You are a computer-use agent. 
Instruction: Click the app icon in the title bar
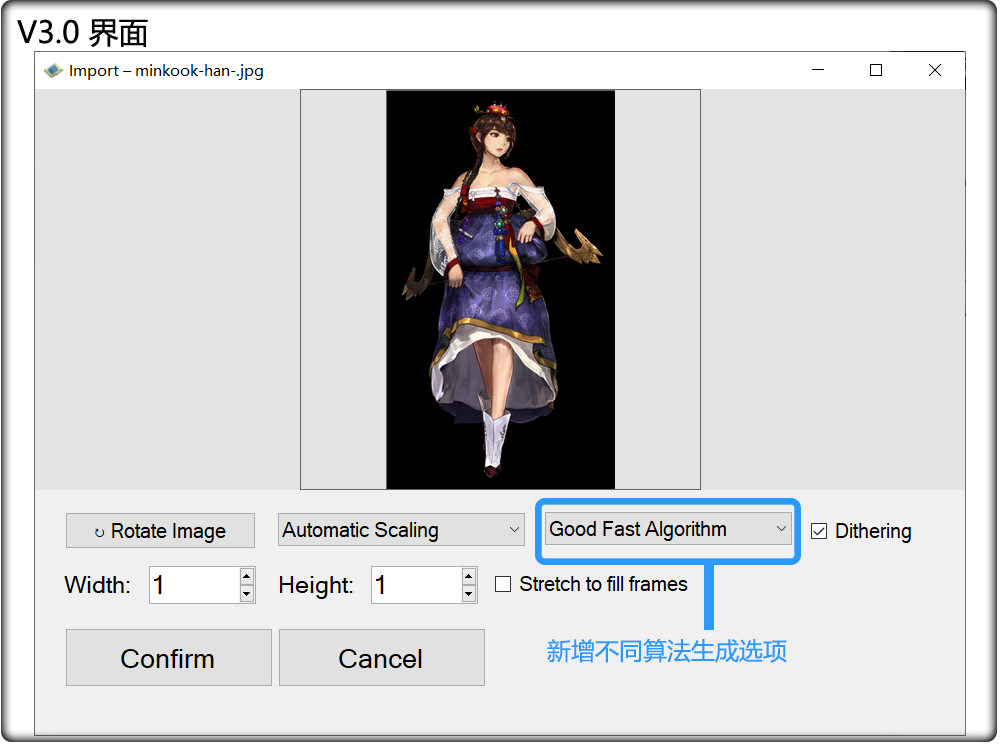point(53,71)
